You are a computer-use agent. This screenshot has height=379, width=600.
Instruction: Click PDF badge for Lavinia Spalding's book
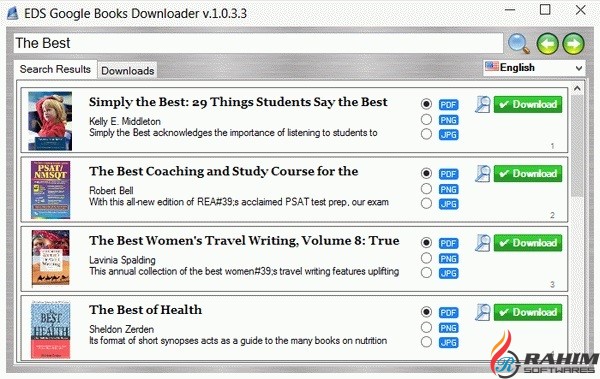point(448,243)
